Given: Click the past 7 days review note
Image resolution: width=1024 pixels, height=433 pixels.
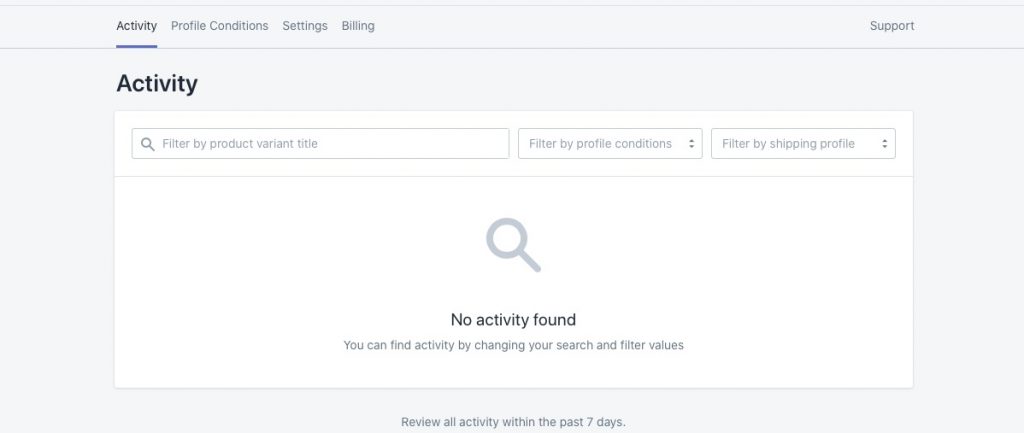Looking at the screenshot, I should coord(513,422).
